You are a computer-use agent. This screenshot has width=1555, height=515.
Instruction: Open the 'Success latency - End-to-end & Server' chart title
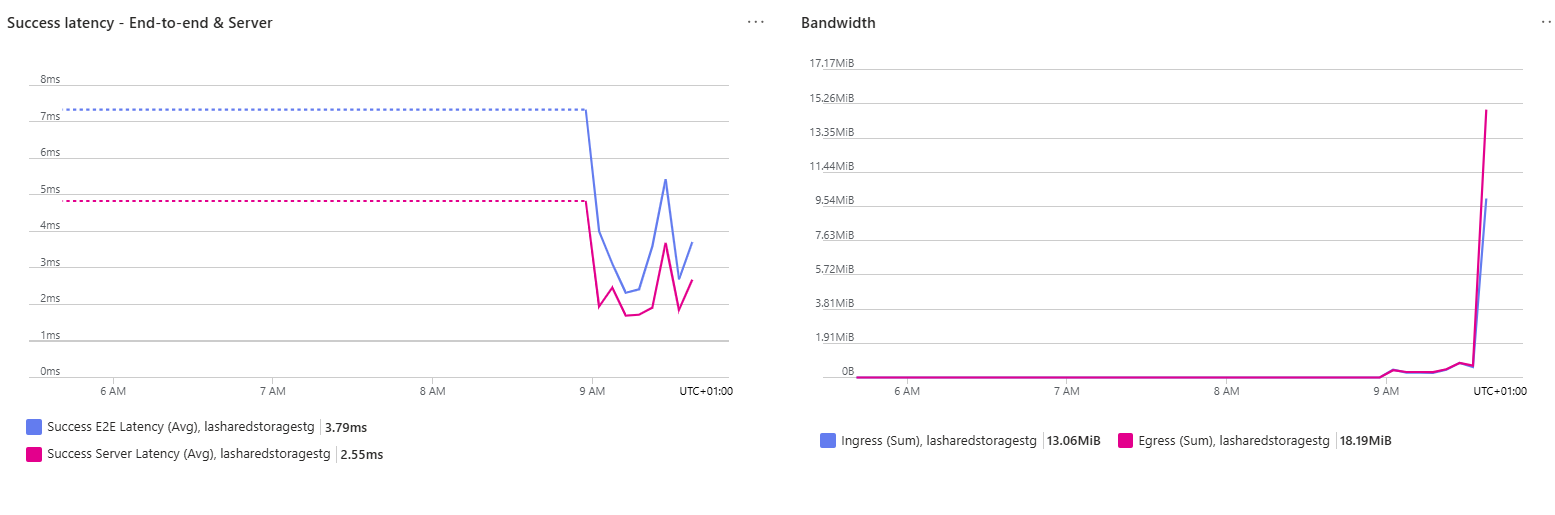(x=140, y=23)
